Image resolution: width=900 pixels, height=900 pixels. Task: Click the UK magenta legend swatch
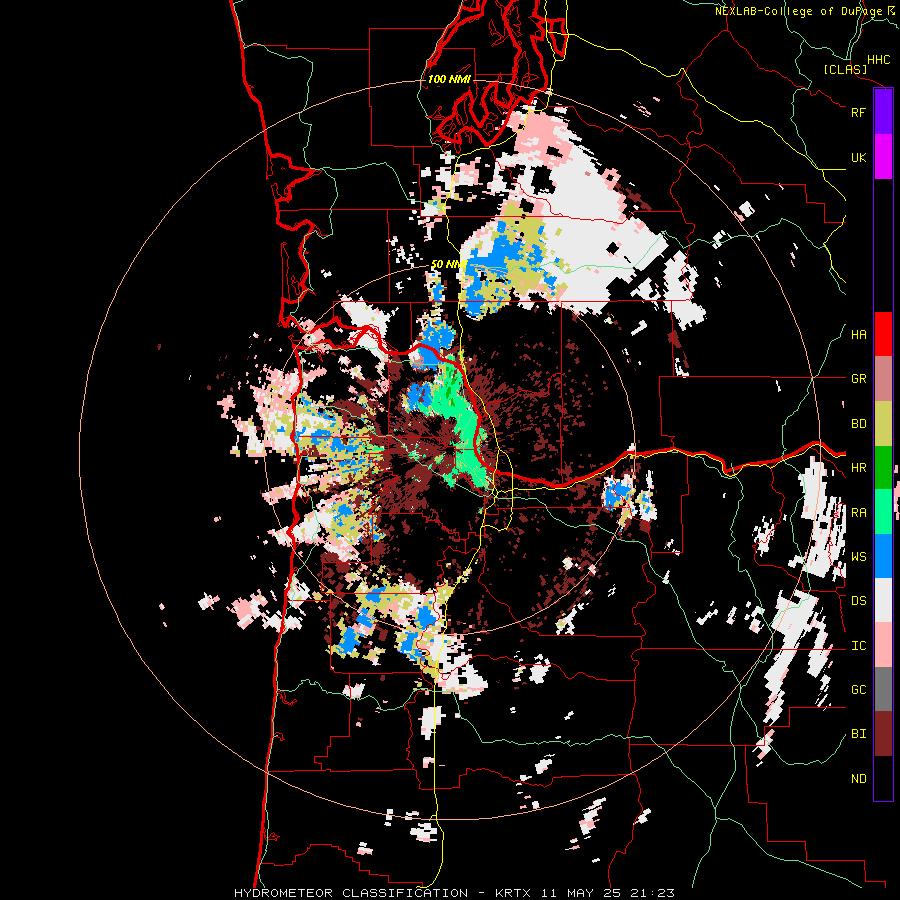point(883,157)
